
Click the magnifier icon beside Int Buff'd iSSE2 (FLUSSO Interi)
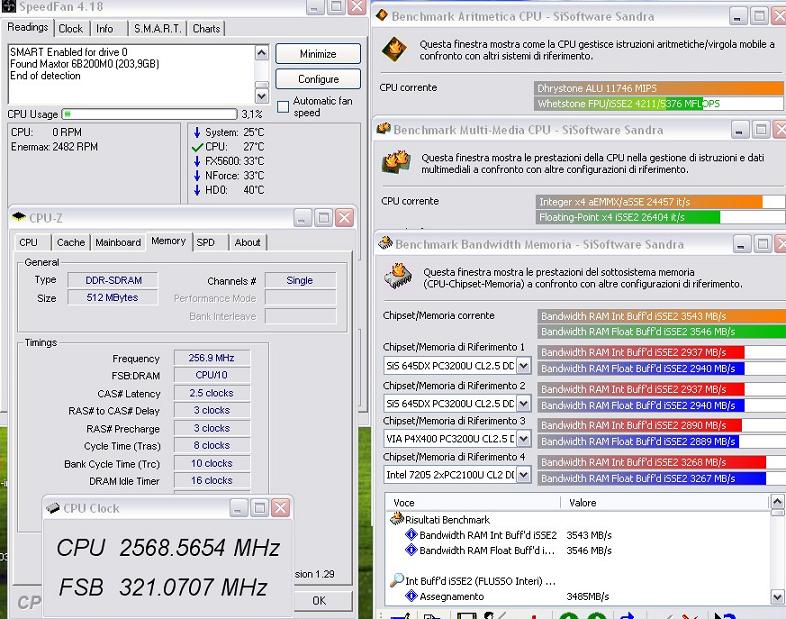[x=397, y=580]
